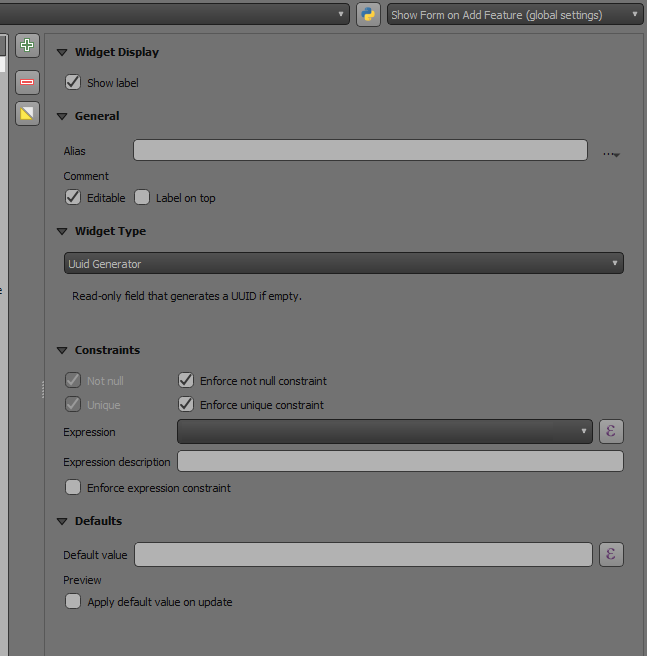Image resolution: width=647 pixels, height=656 pixels.
Task: Click the Comment label text
Action: (86, 176)
